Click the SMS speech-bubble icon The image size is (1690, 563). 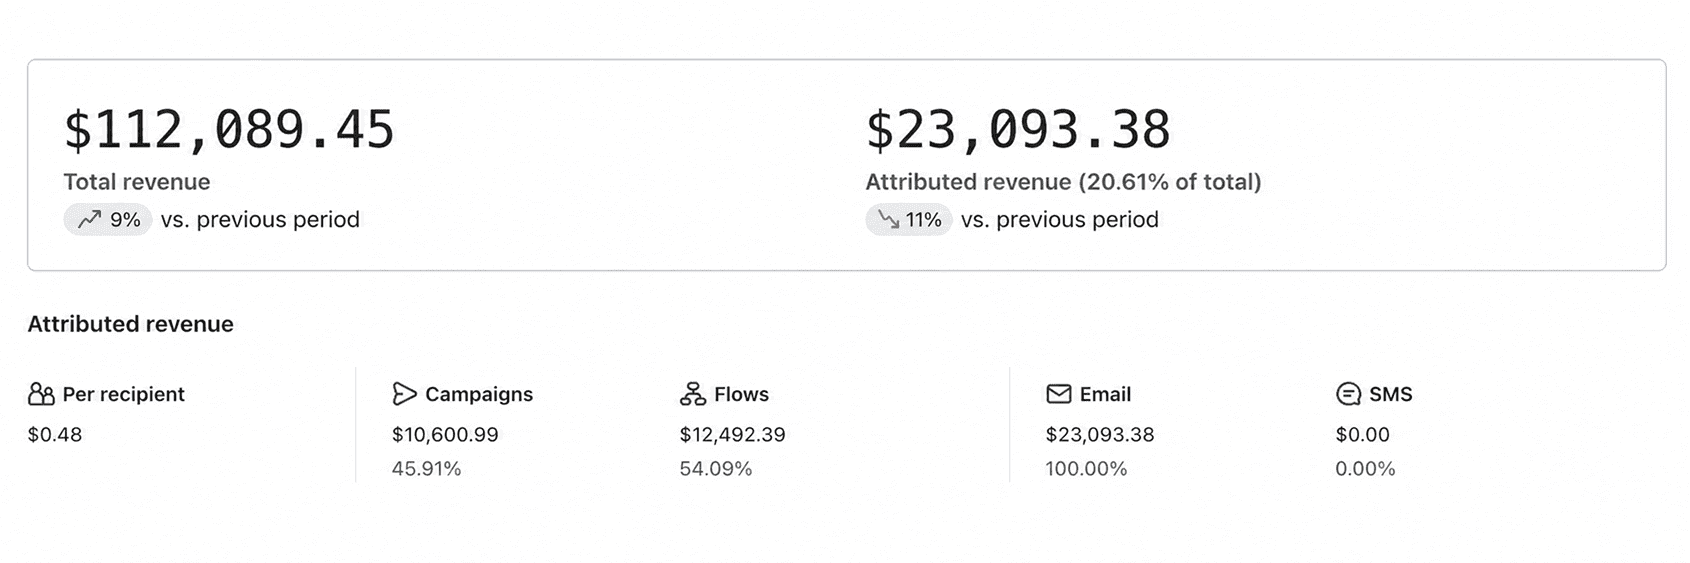tap(1348, 394)
